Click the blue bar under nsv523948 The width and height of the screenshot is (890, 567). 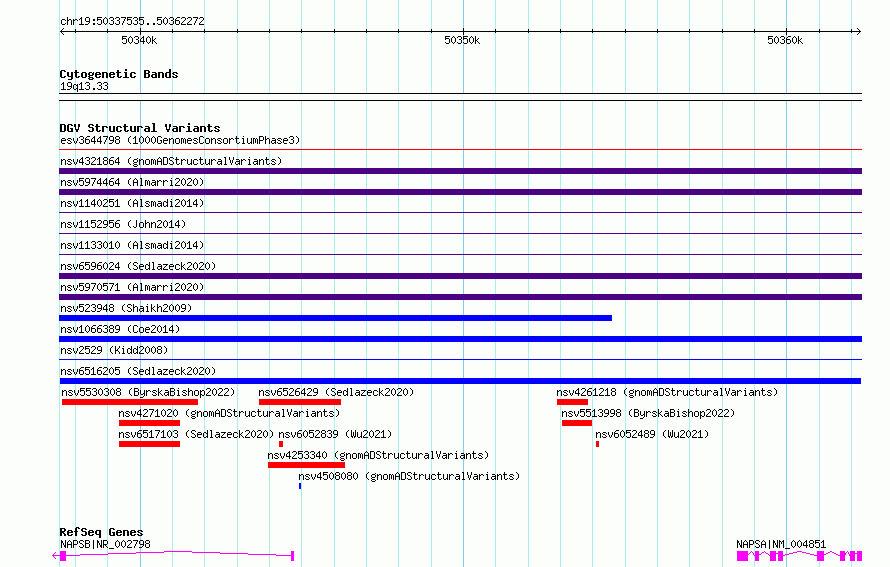pyautogui.click(x=335, y=318)
